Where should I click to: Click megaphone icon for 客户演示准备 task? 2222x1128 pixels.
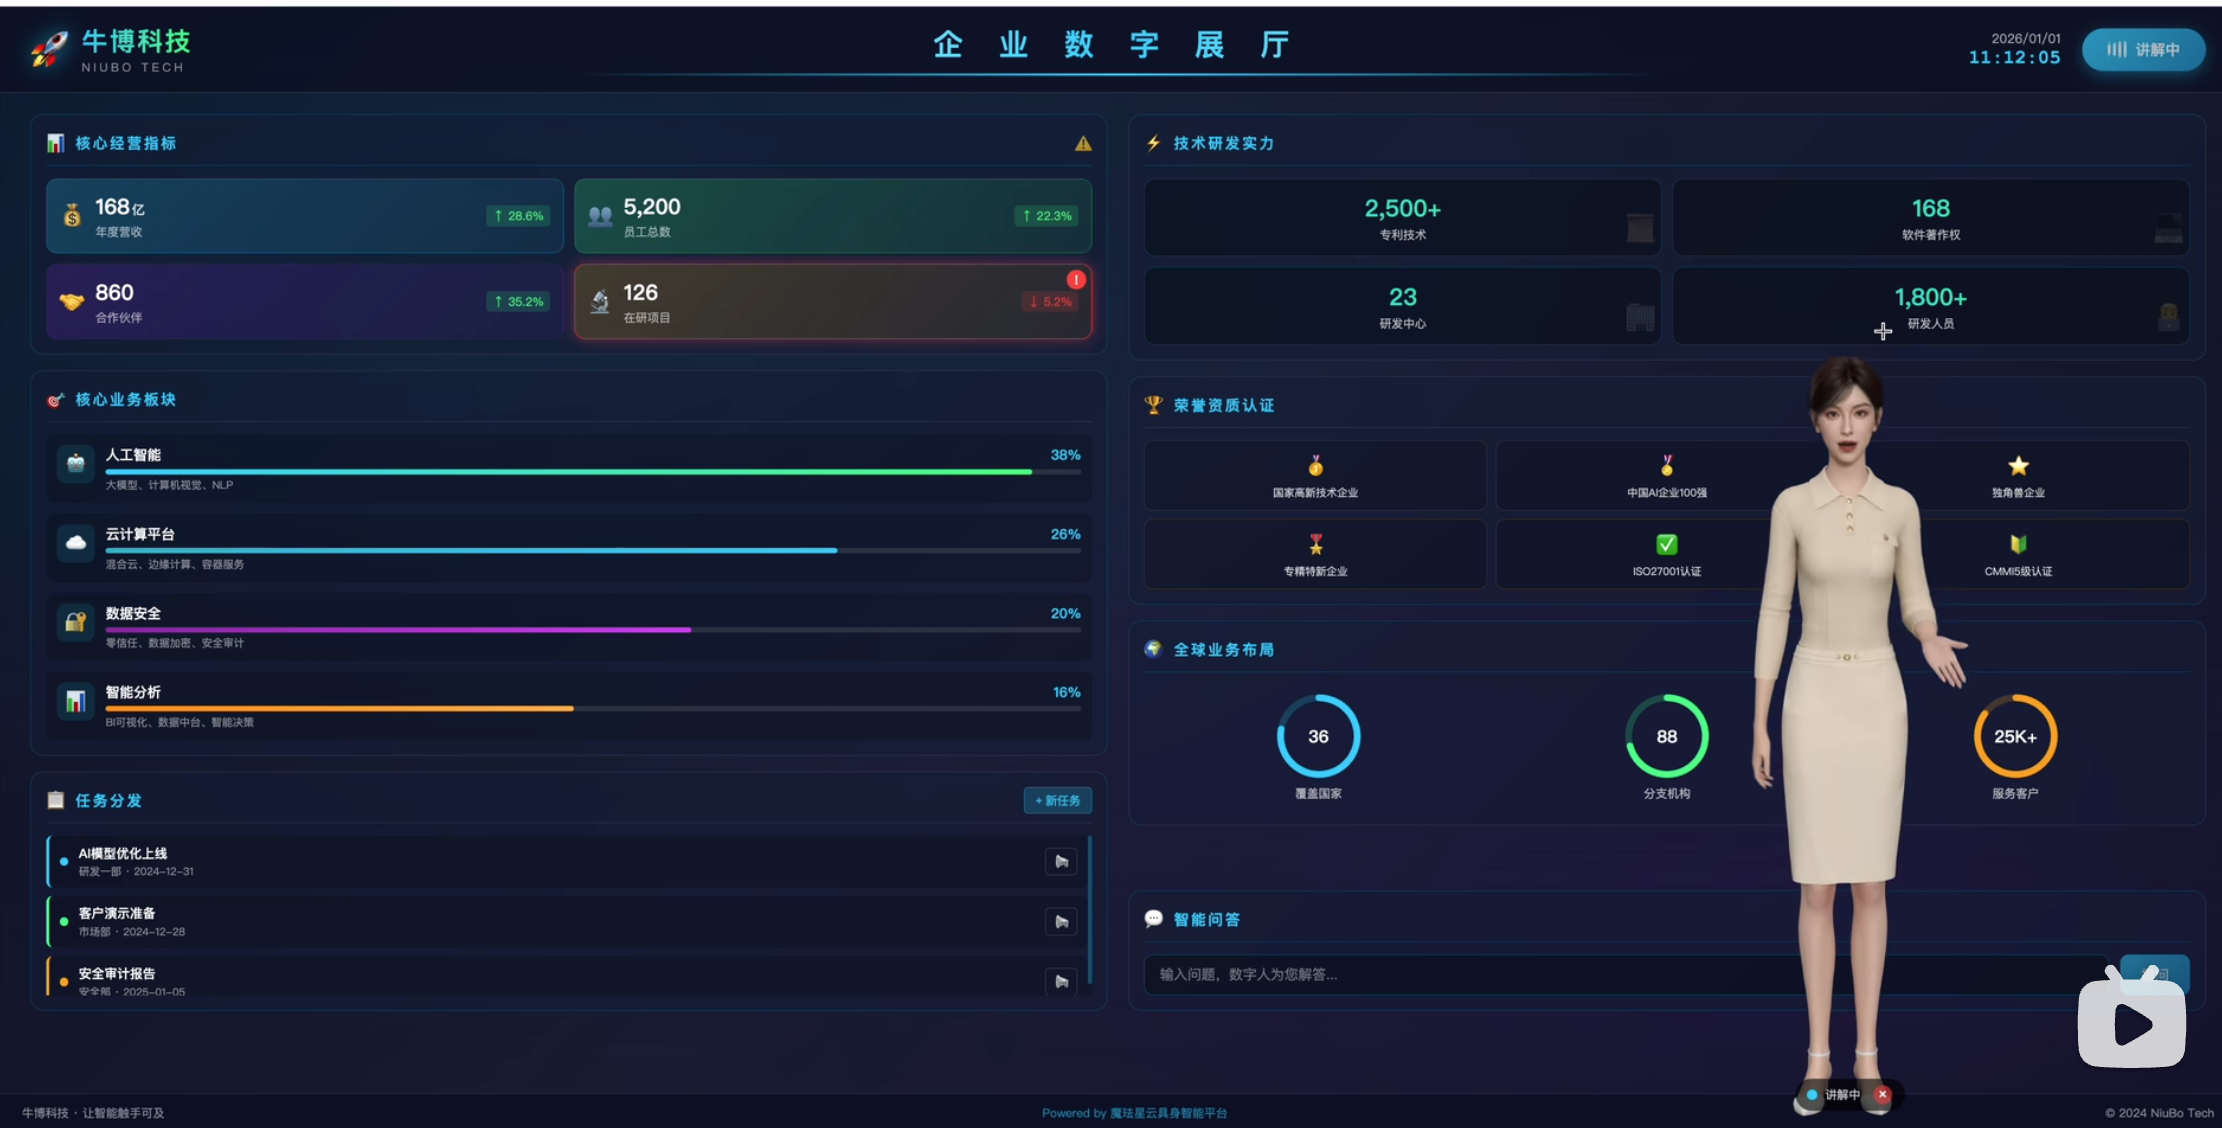(x=1061, y=921)
